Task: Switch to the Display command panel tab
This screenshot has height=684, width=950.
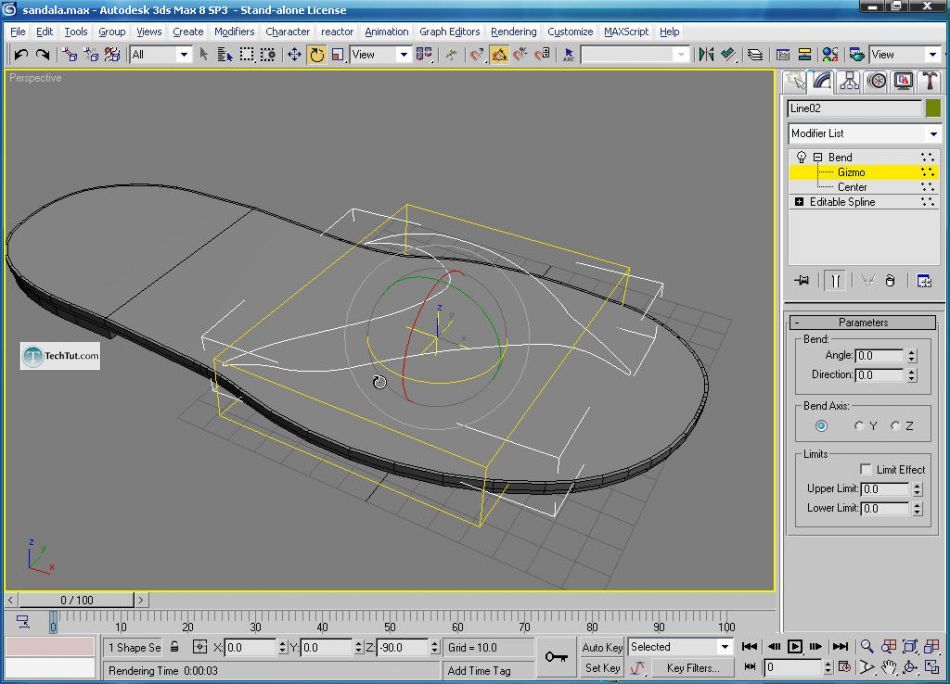Action: [903, 81]
